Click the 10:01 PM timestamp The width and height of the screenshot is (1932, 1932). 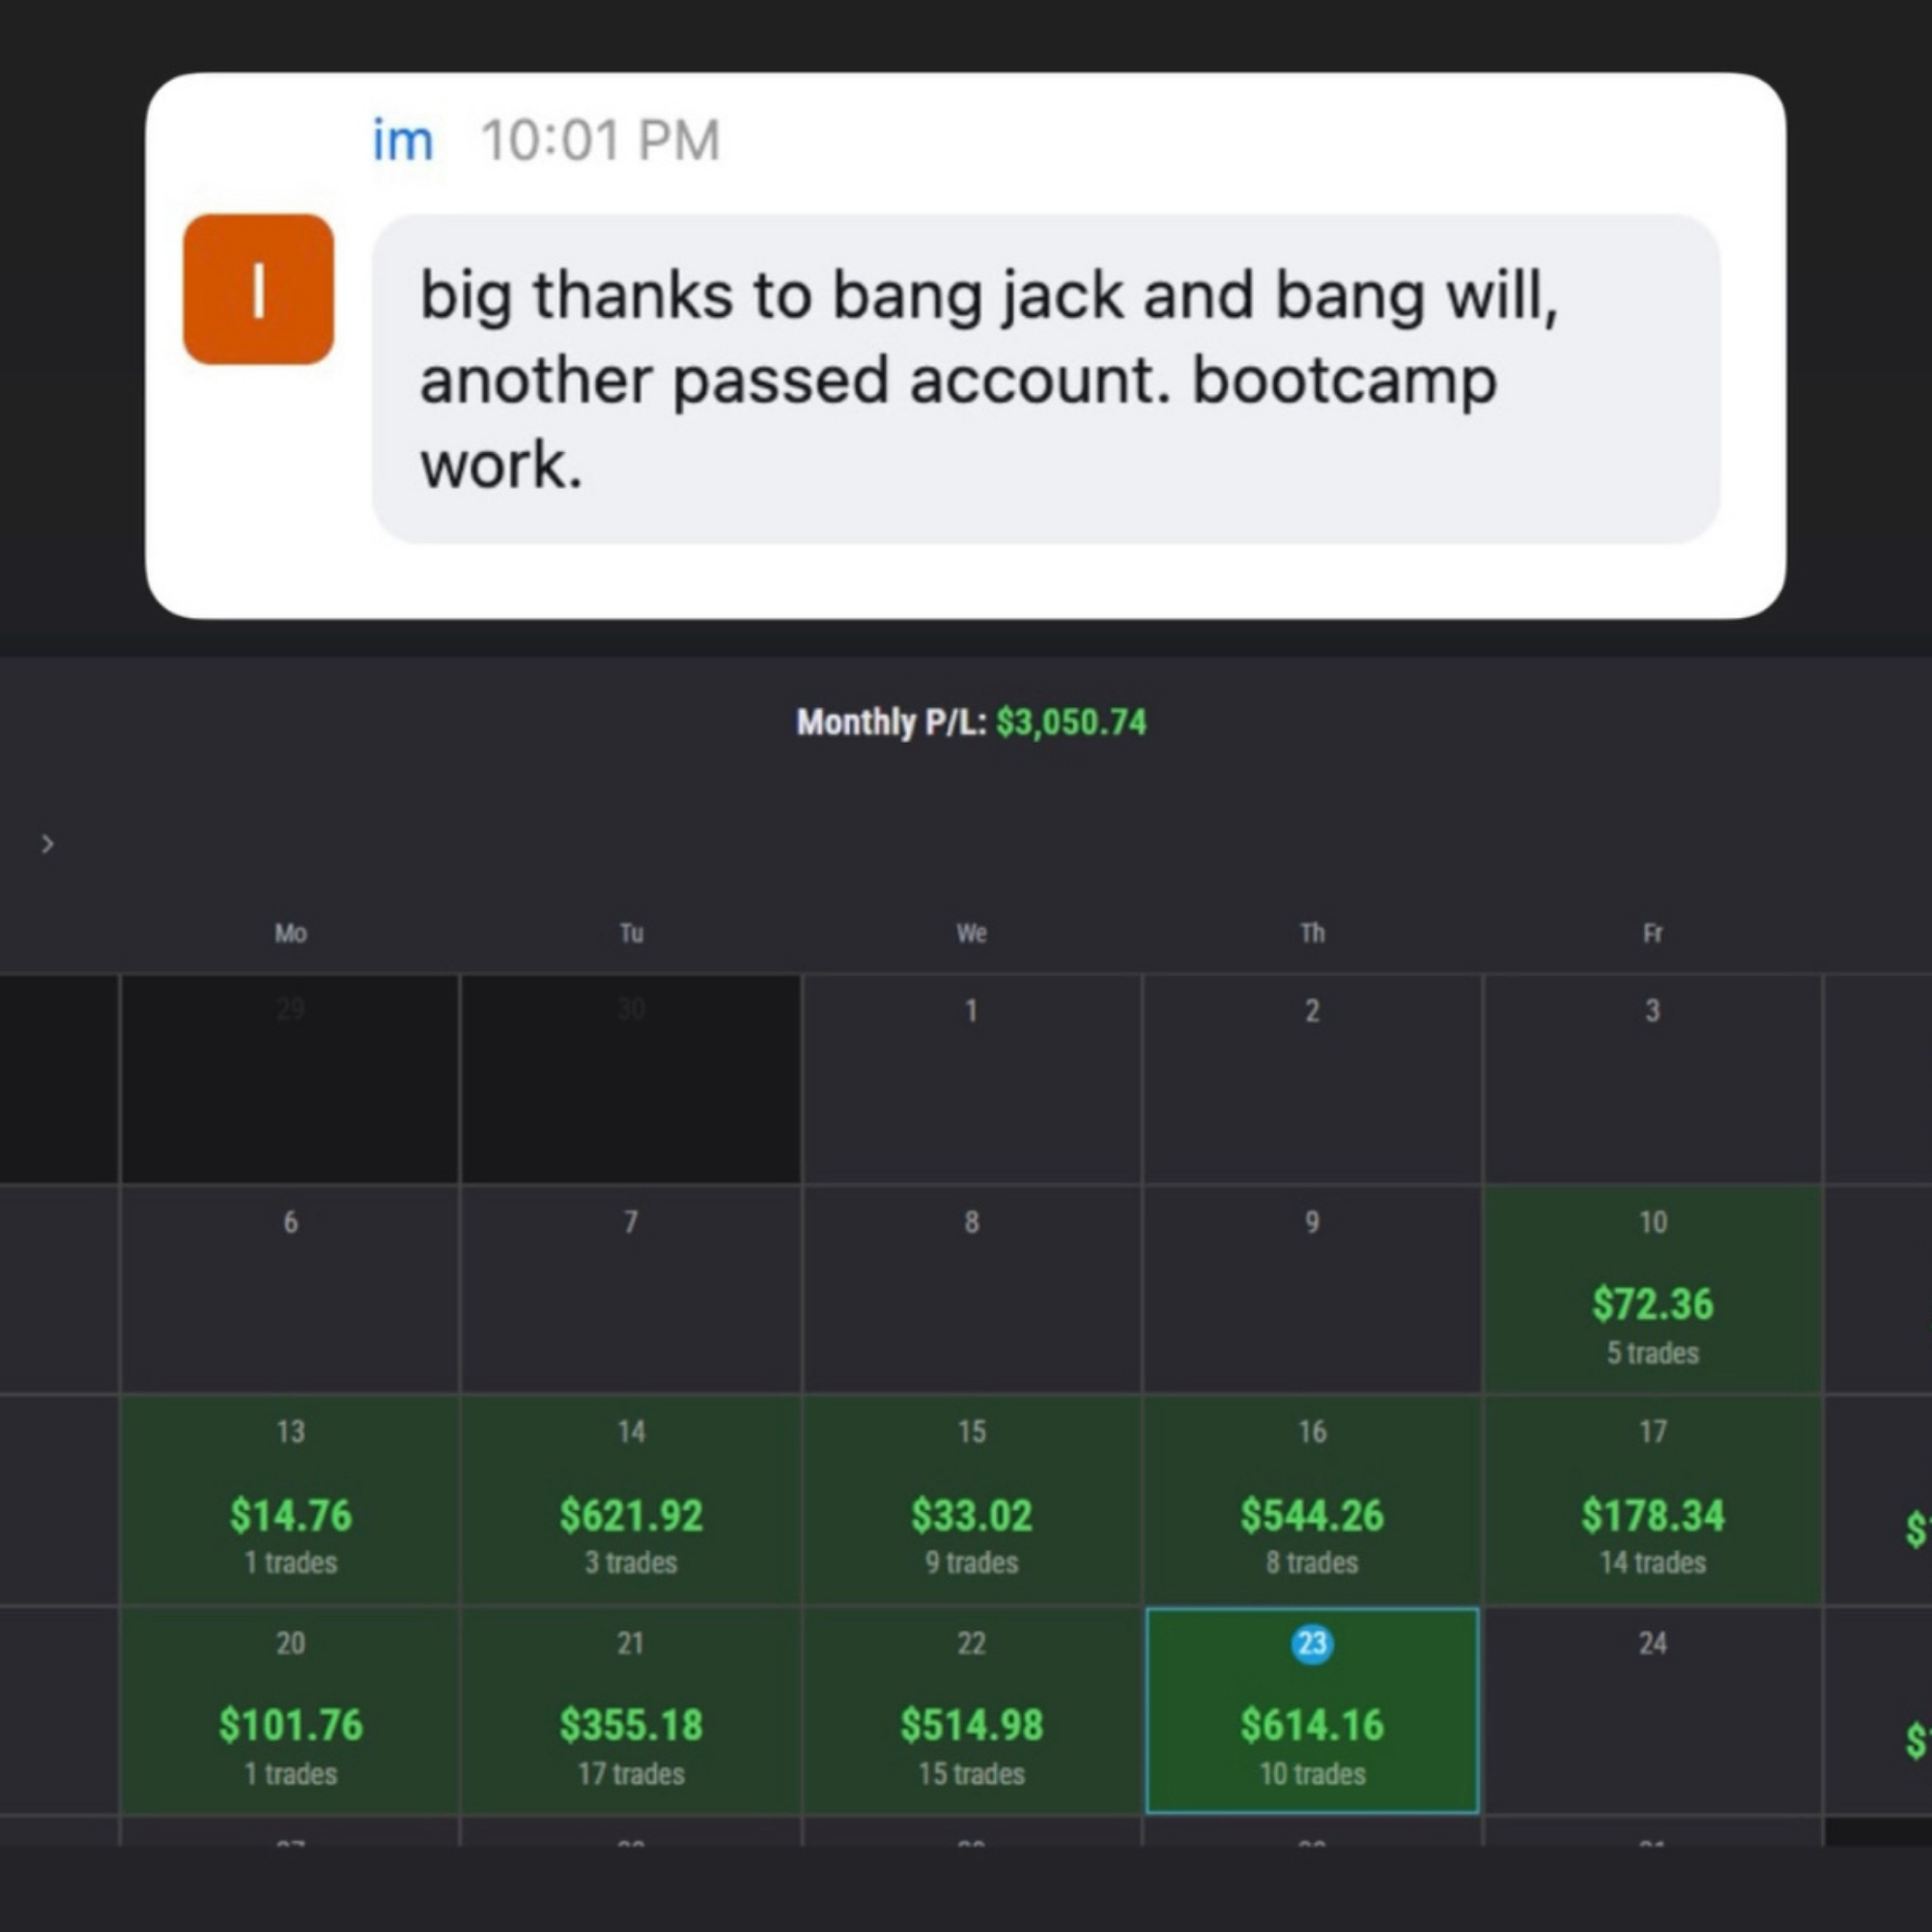(600, 140)
